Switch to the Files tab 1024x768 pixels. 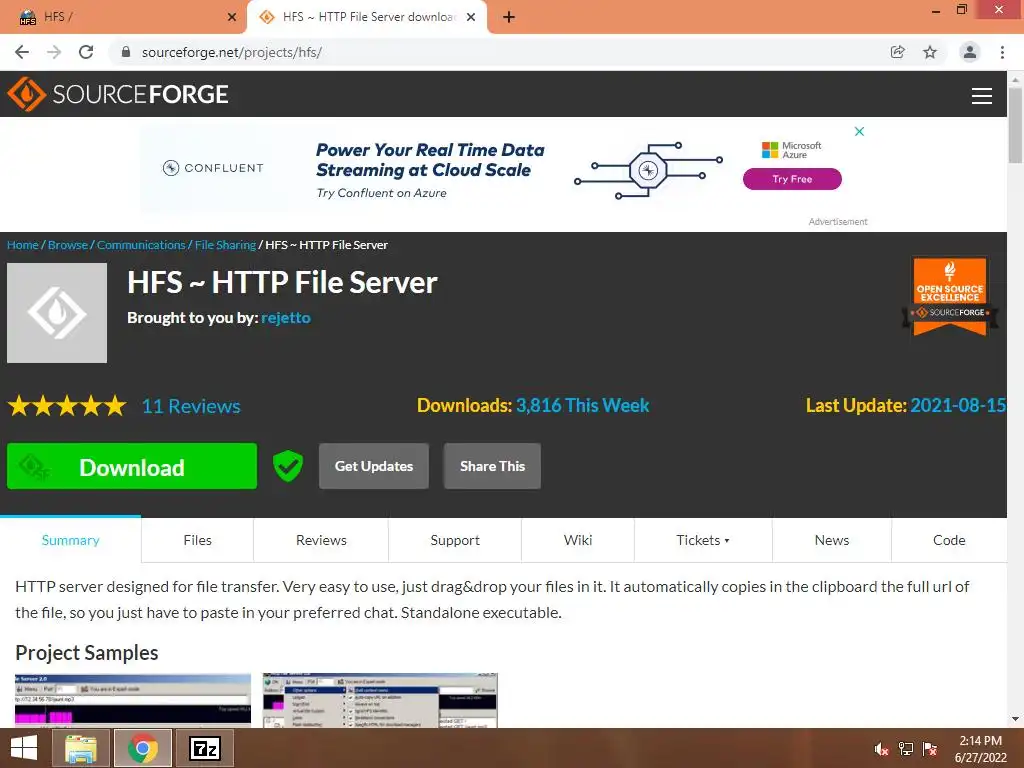[197, 540]
